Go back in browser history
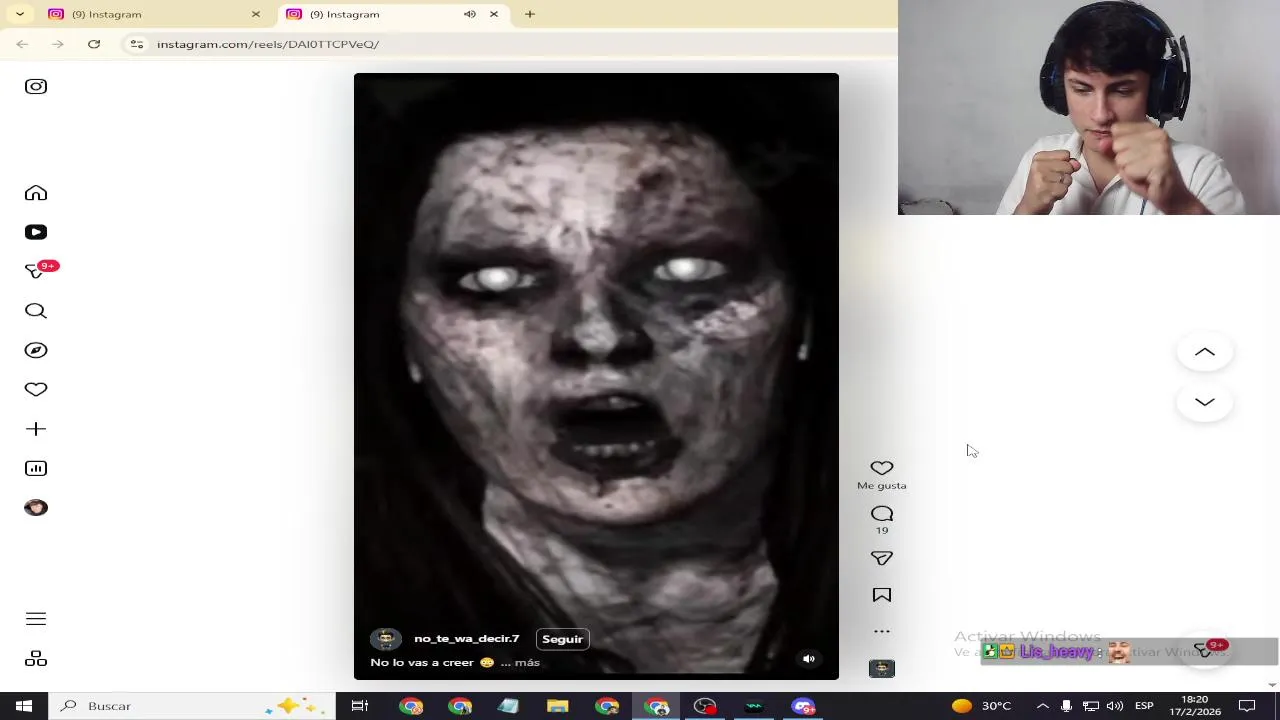Viewport: 1280px width, 720px height. pyautogui.click(x=22, y=44)
